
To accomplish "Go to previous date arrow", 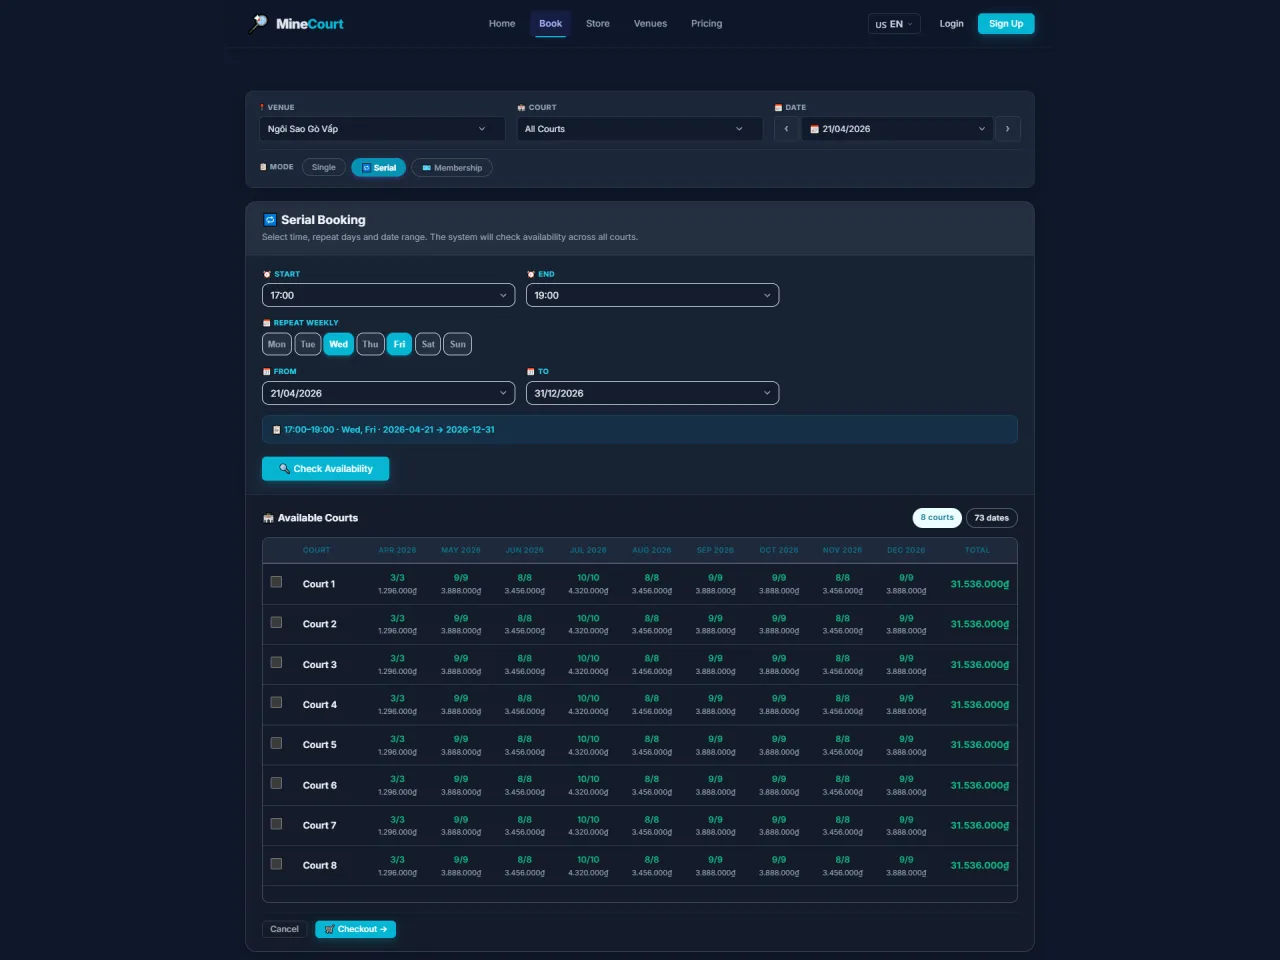I will tap(787, 129).
